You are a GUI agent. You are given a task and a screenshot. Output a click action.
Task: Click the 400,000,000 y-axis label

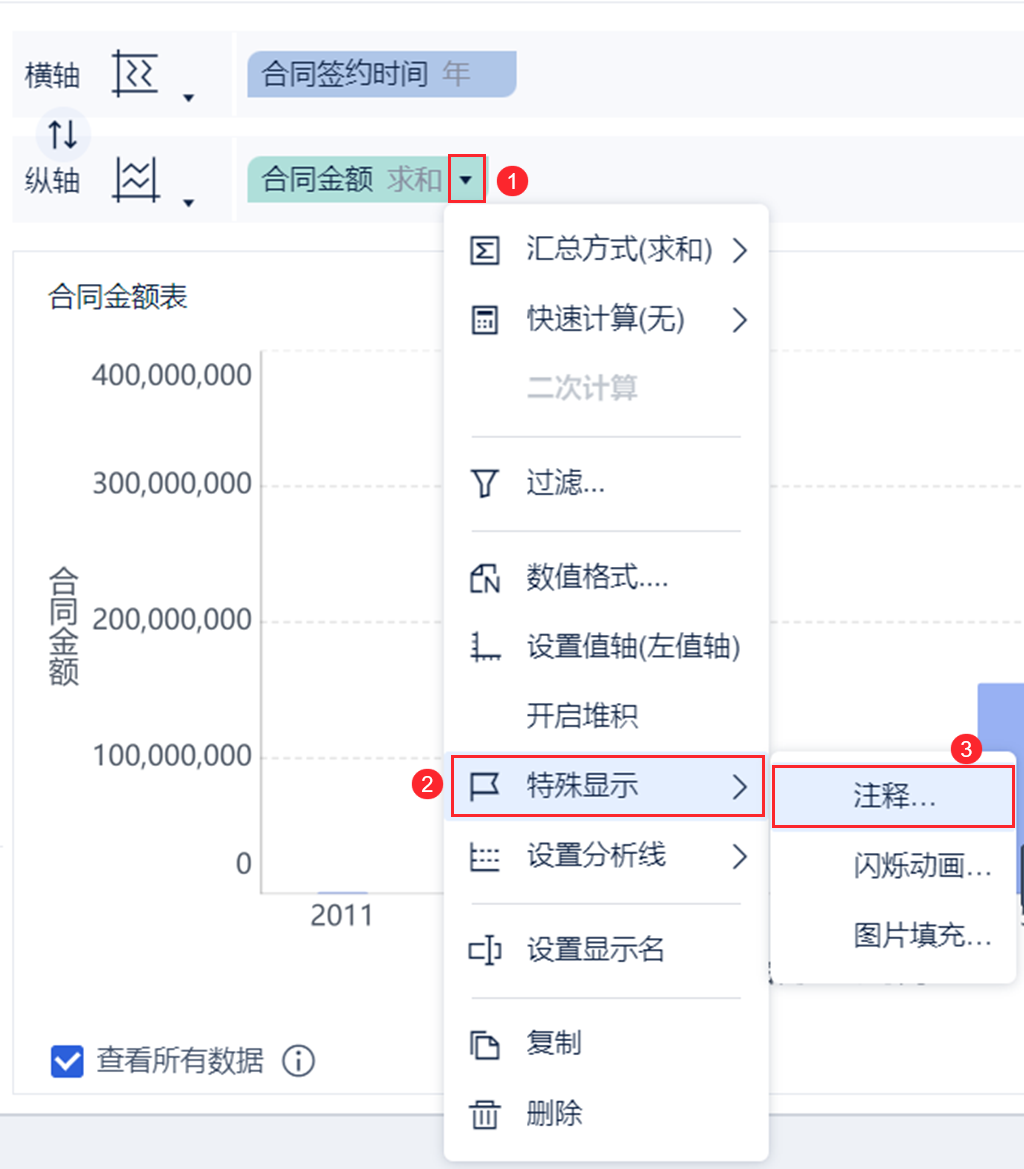(171, 375)
